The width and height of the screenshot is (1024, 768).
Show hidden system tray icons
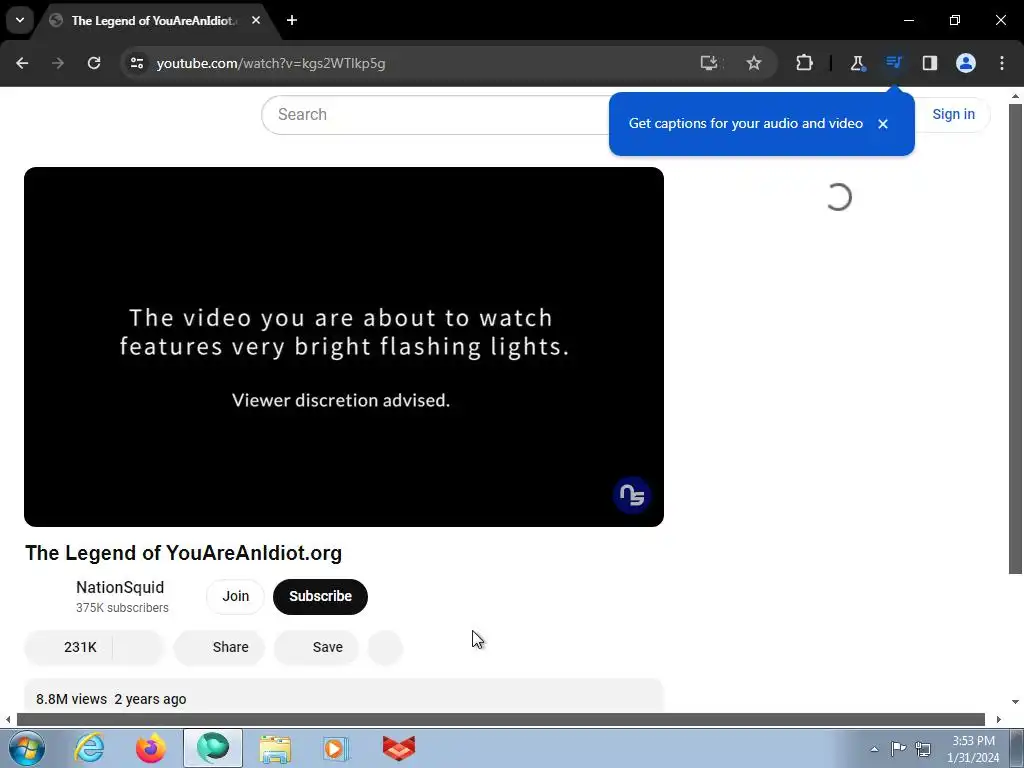(874, 749)
